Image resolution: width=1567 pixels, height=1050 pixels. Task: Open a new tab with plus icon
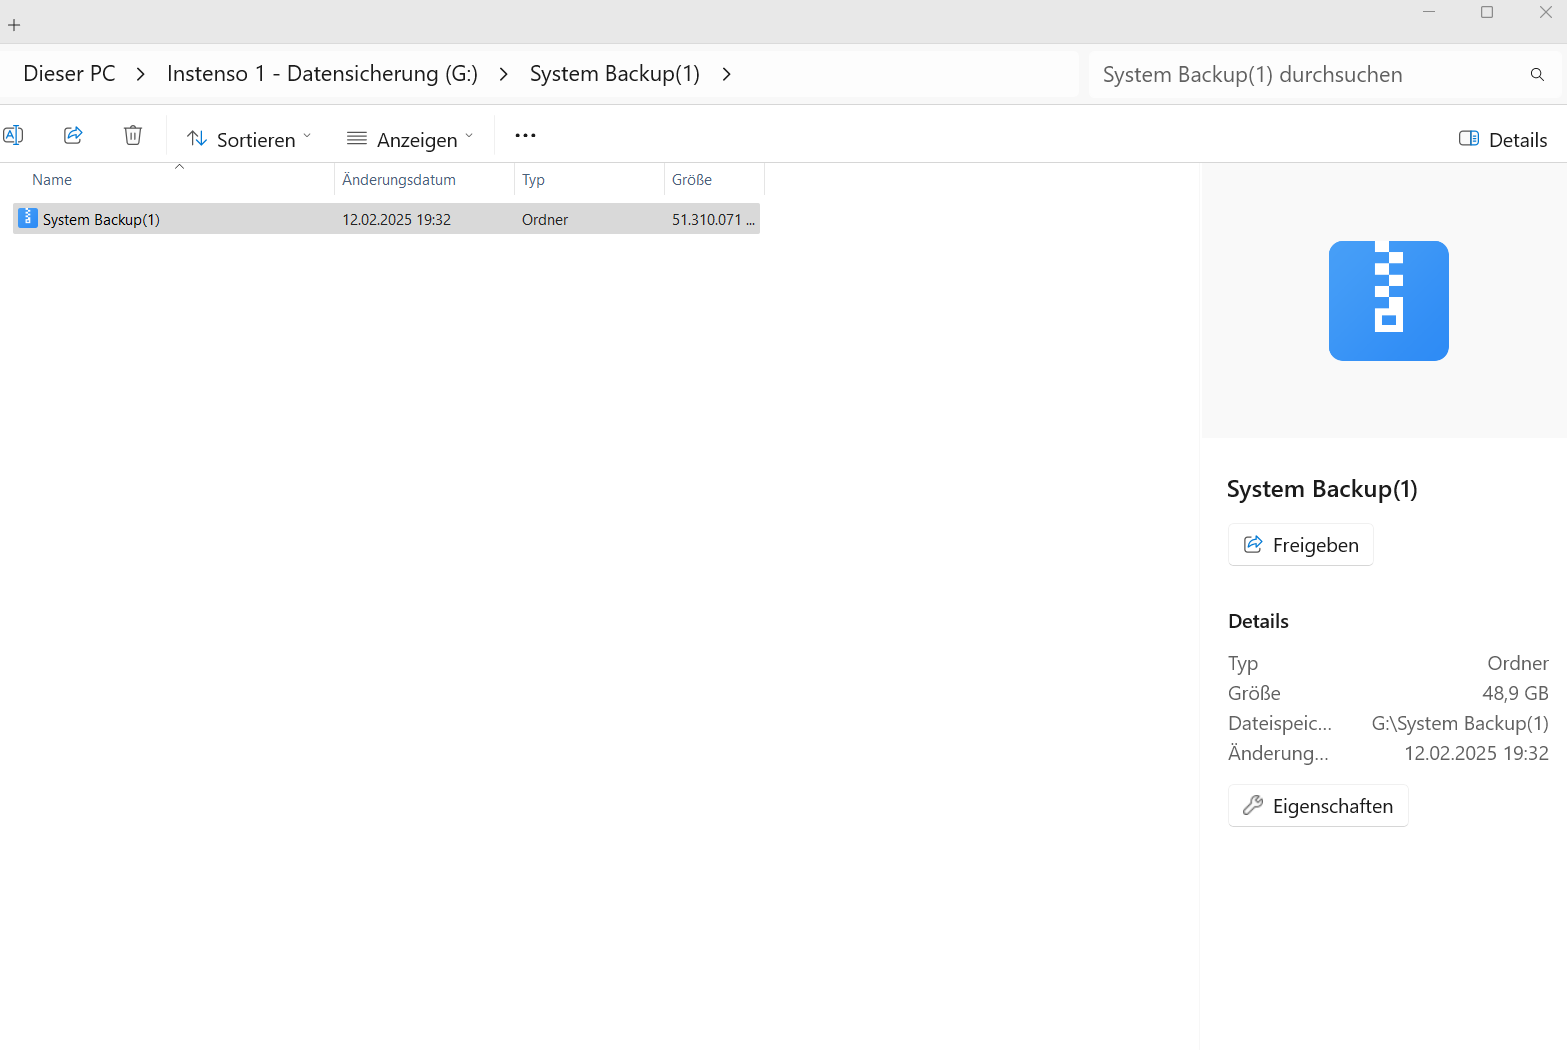point(14,25)
